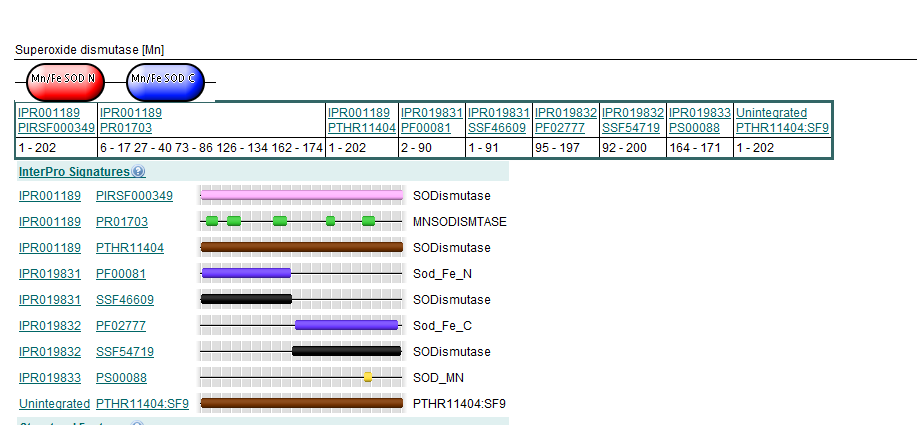This screenshot has height=425, width=917.
Task: Click the yellow PS00088 SOD_MN marker
Action: 368,377
